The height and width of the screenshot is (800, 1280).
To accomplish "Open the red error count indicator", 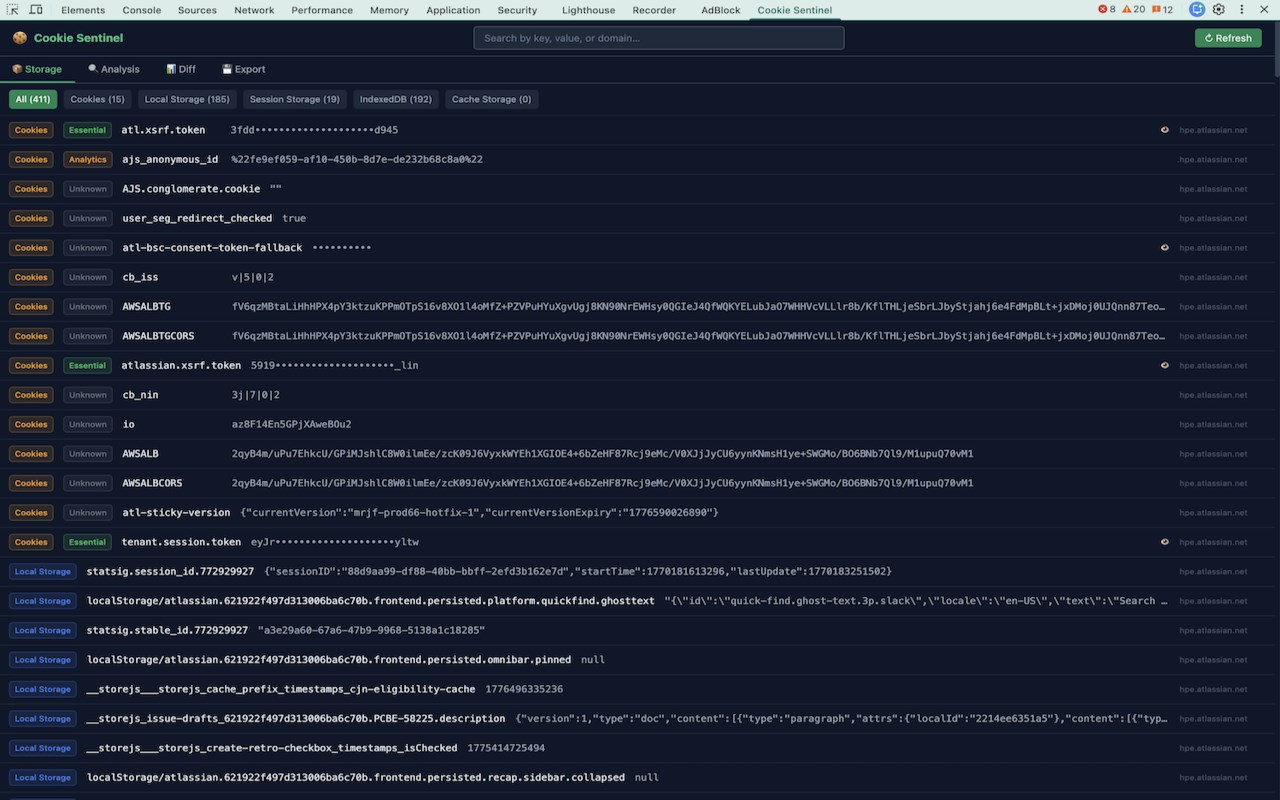I will coord(1107,10).
